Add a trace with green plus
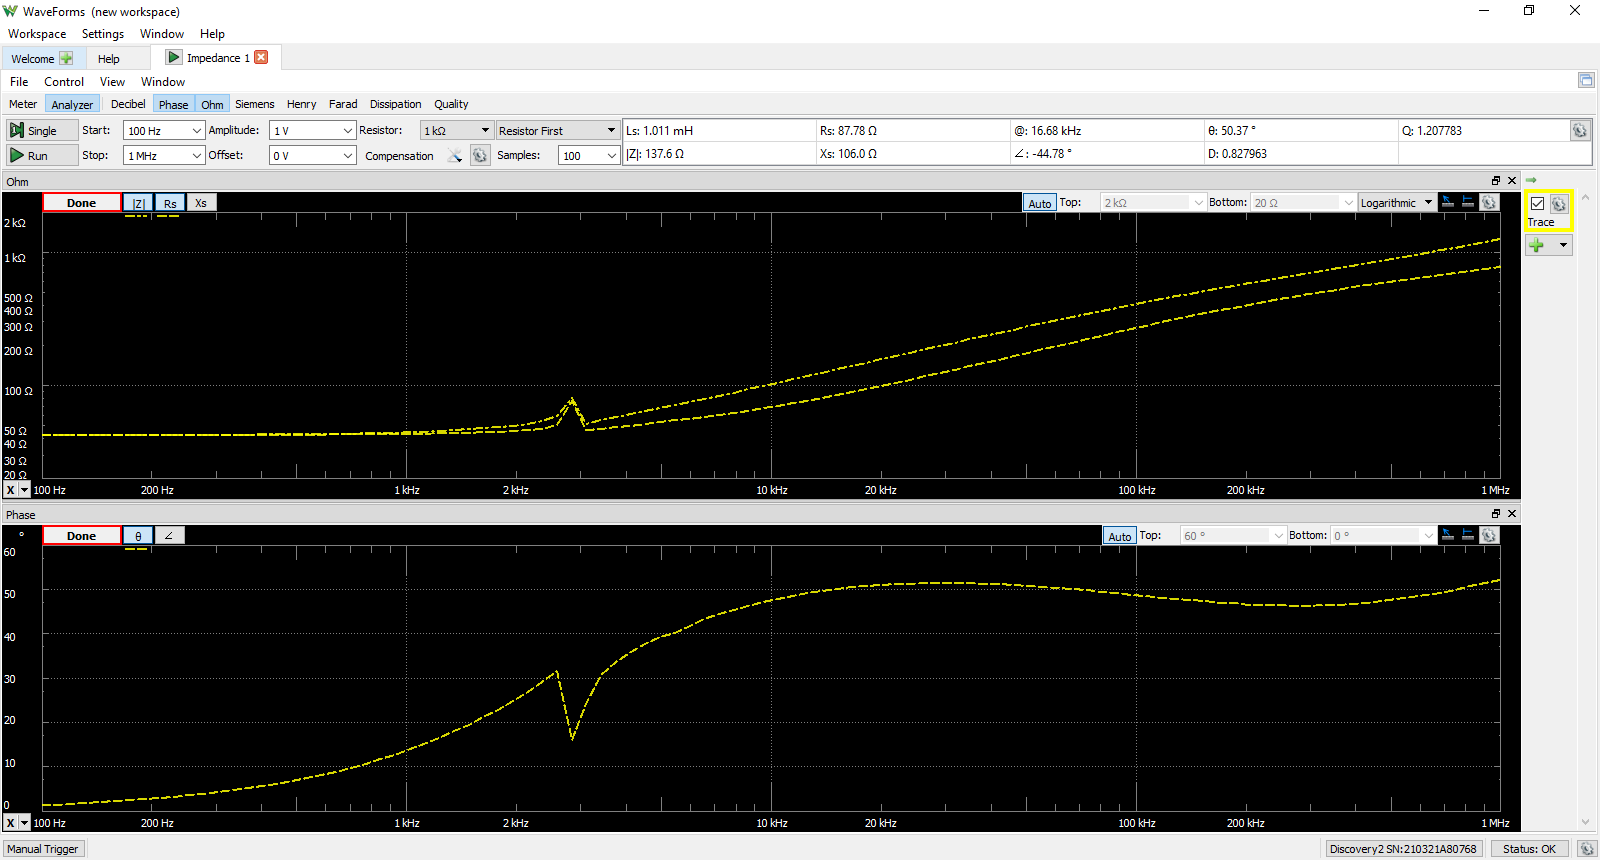The image size is (1600, 860). pos(1537,246)
